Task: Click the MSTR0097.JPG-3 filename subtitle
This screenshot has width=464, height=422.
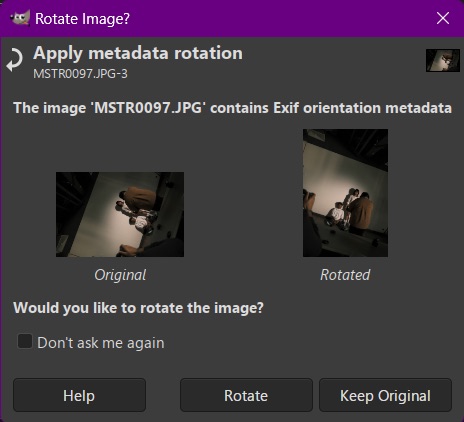Action: click(80, 74)
